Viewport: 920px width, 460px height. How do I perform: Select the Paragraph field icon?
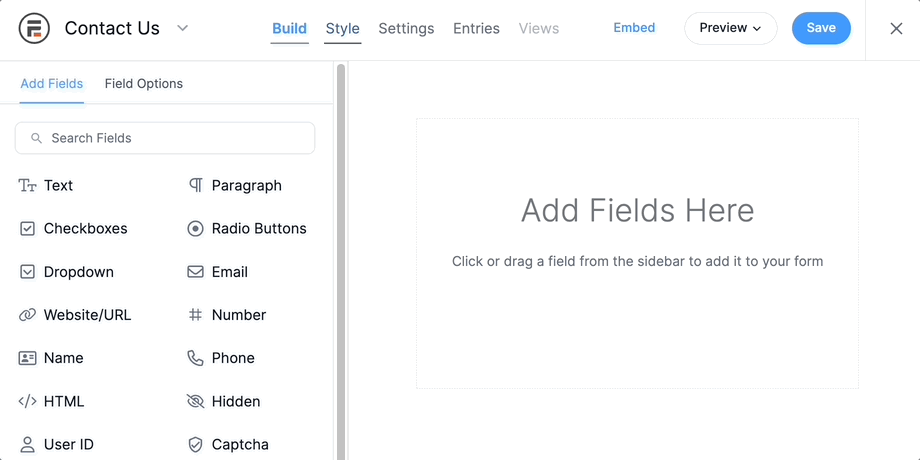[x=195, y=185]
